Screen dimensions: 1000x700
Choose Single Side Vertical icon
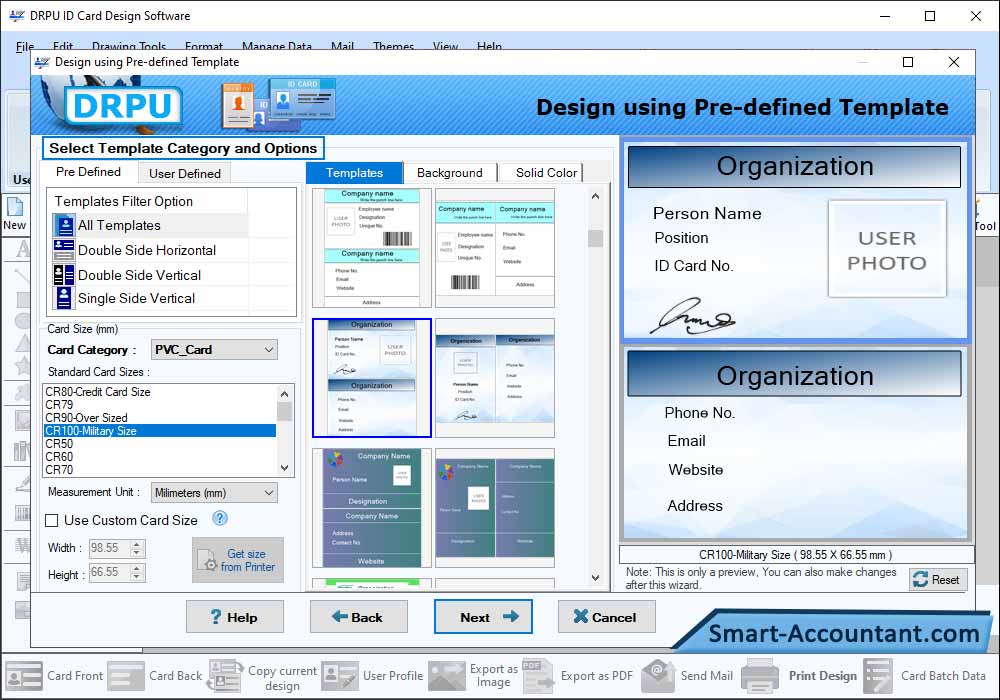[64, 298]
